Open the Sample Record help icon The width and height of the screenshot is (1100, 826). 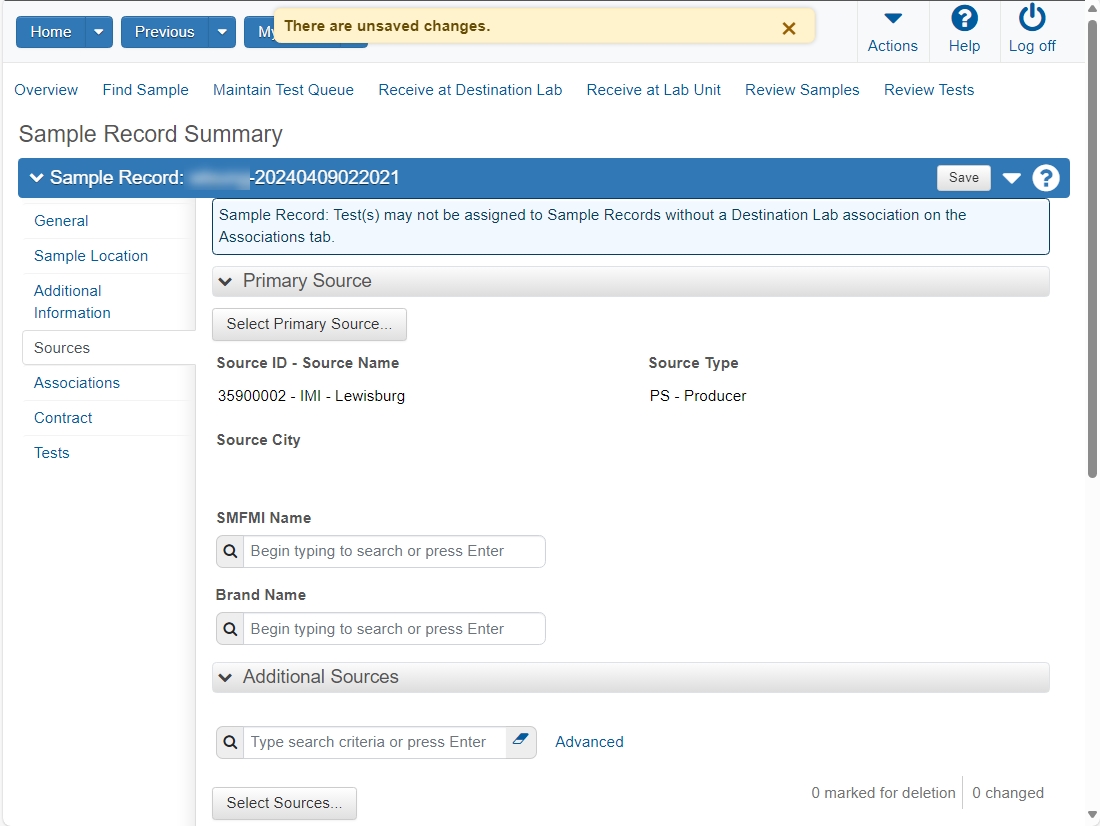tap(1045, 178)
